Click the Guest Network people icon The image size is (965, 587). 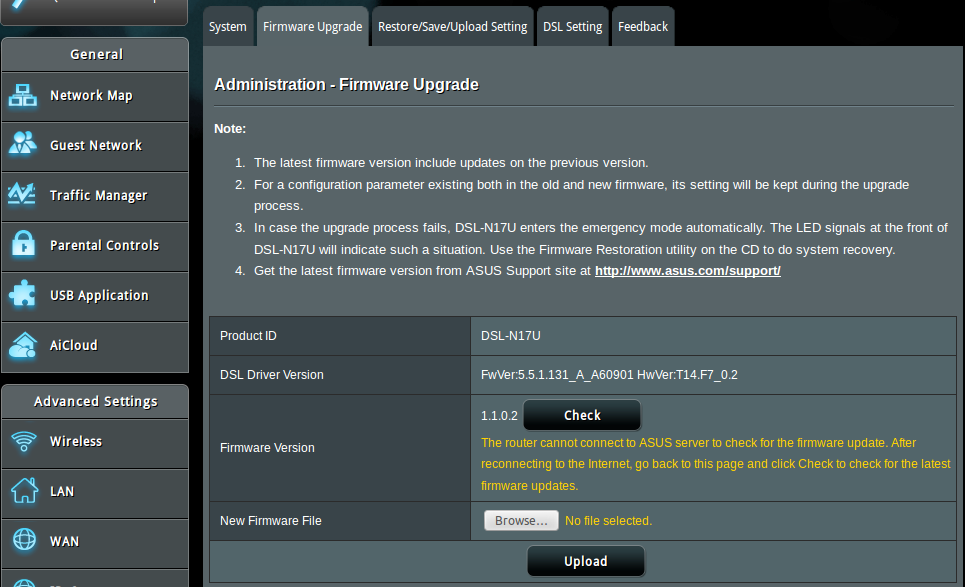(23, 143)
